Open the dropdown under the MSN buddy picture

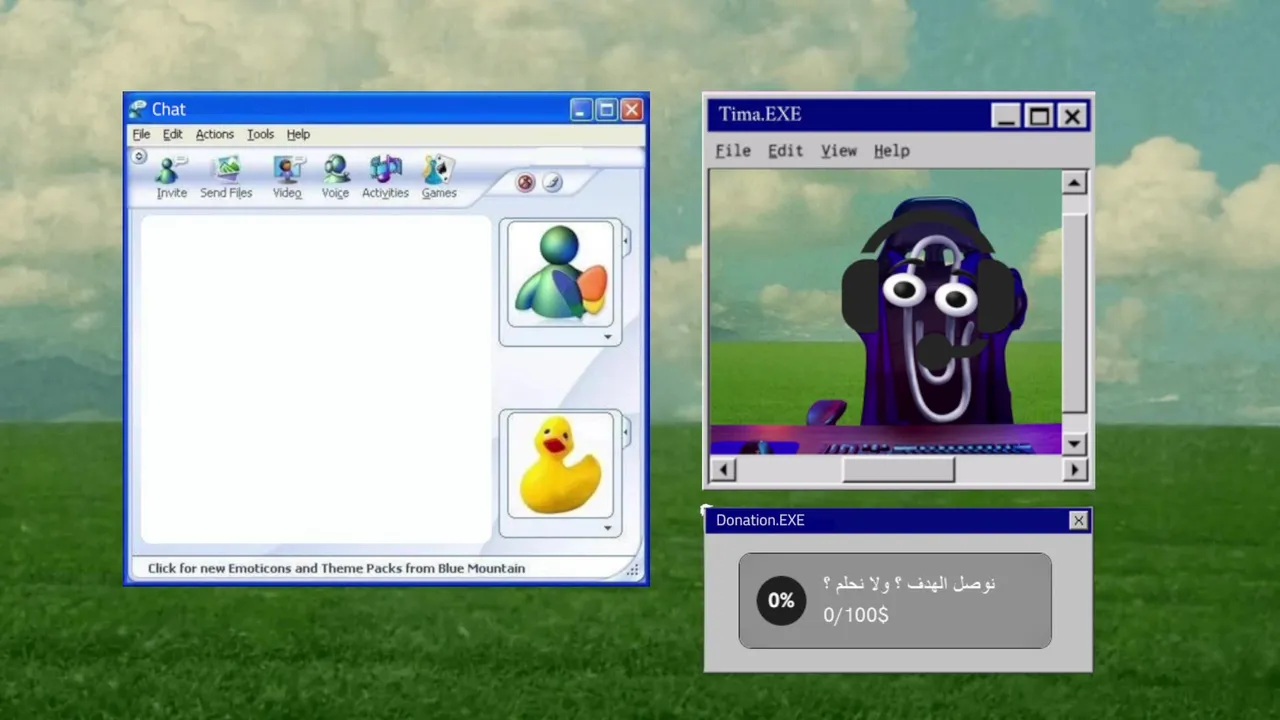pyautogui.click(x=607, y=337)
